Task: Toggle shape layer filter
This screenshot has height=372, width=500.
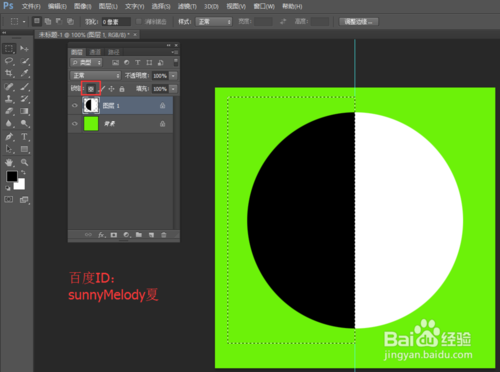Action: tap(149, 62)
